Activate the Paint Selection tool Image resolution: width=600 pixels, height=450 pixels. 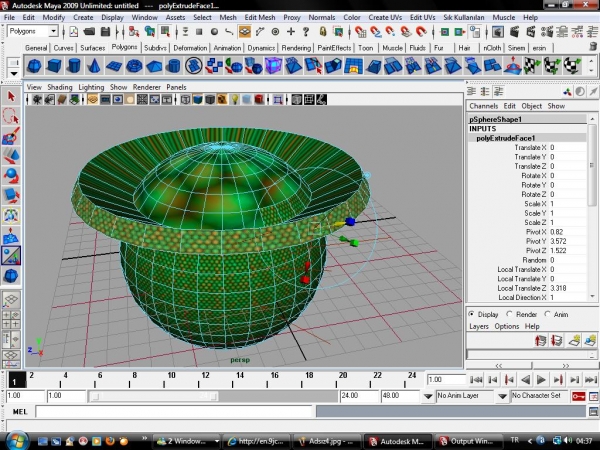click(x=11, y=136)
